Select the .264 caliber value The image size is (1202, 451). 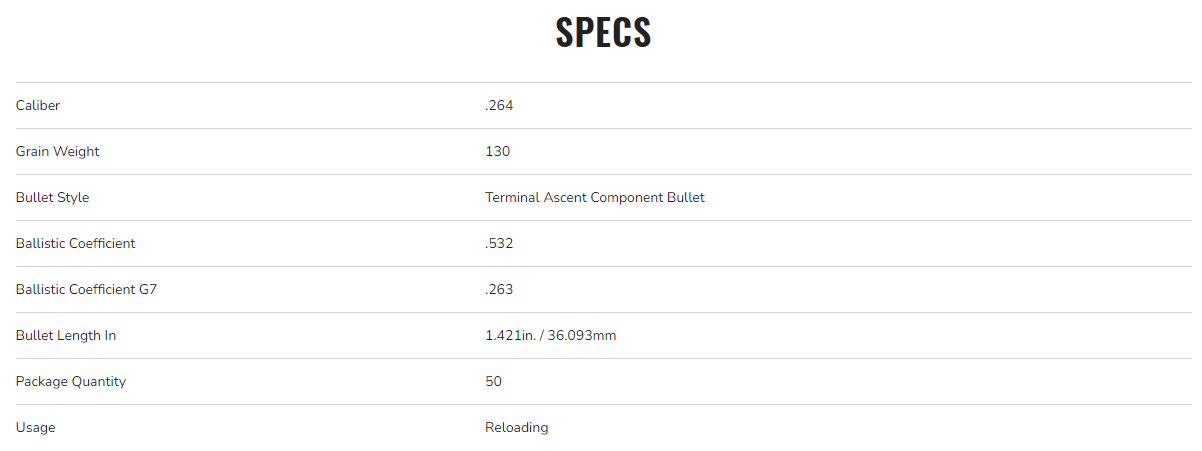(x=499, y=105)
